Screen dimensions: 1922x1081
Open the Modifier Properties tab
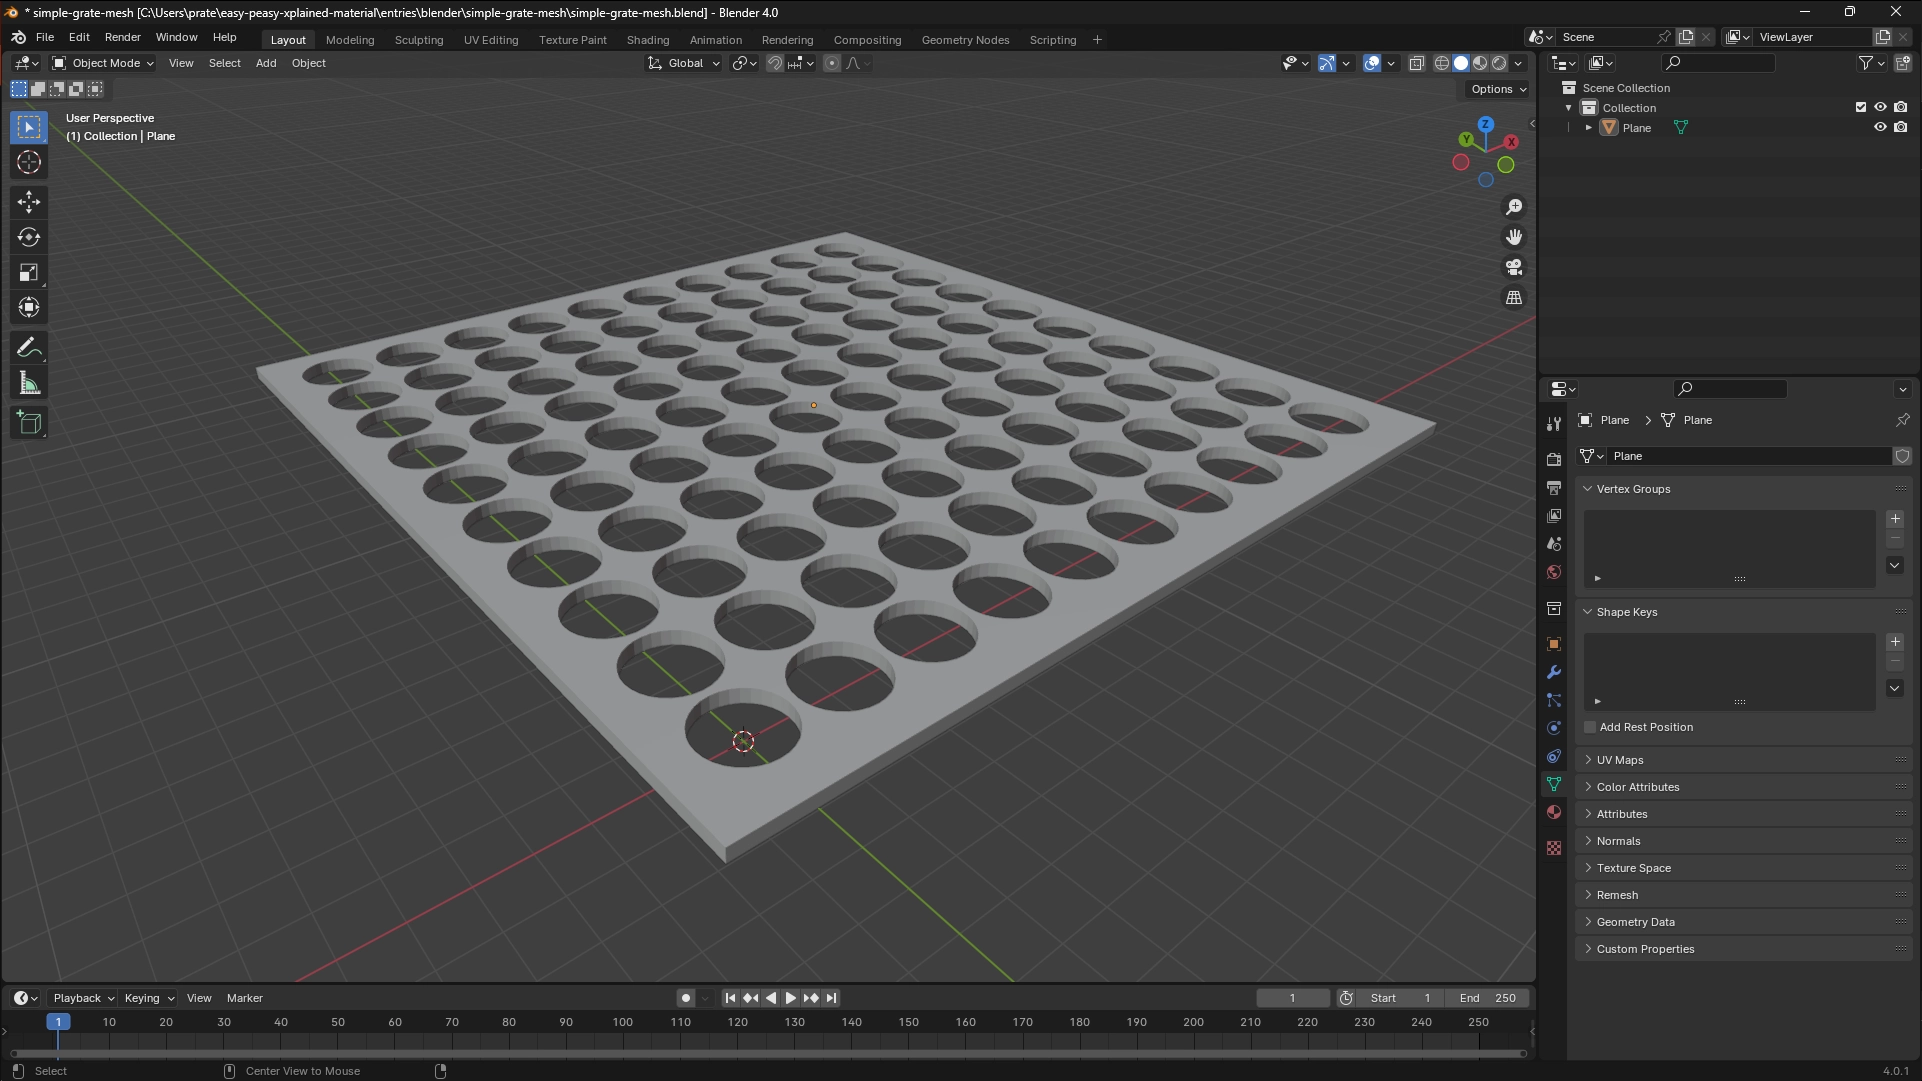point(1554,672)
